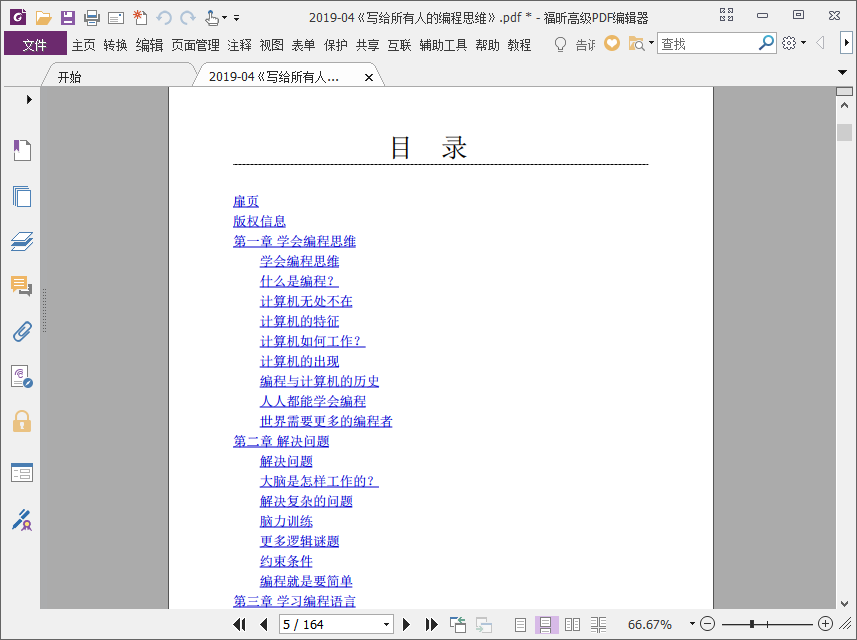Open the zoom percentage dropdown
The image size is (857, 640).
[692, 624]
